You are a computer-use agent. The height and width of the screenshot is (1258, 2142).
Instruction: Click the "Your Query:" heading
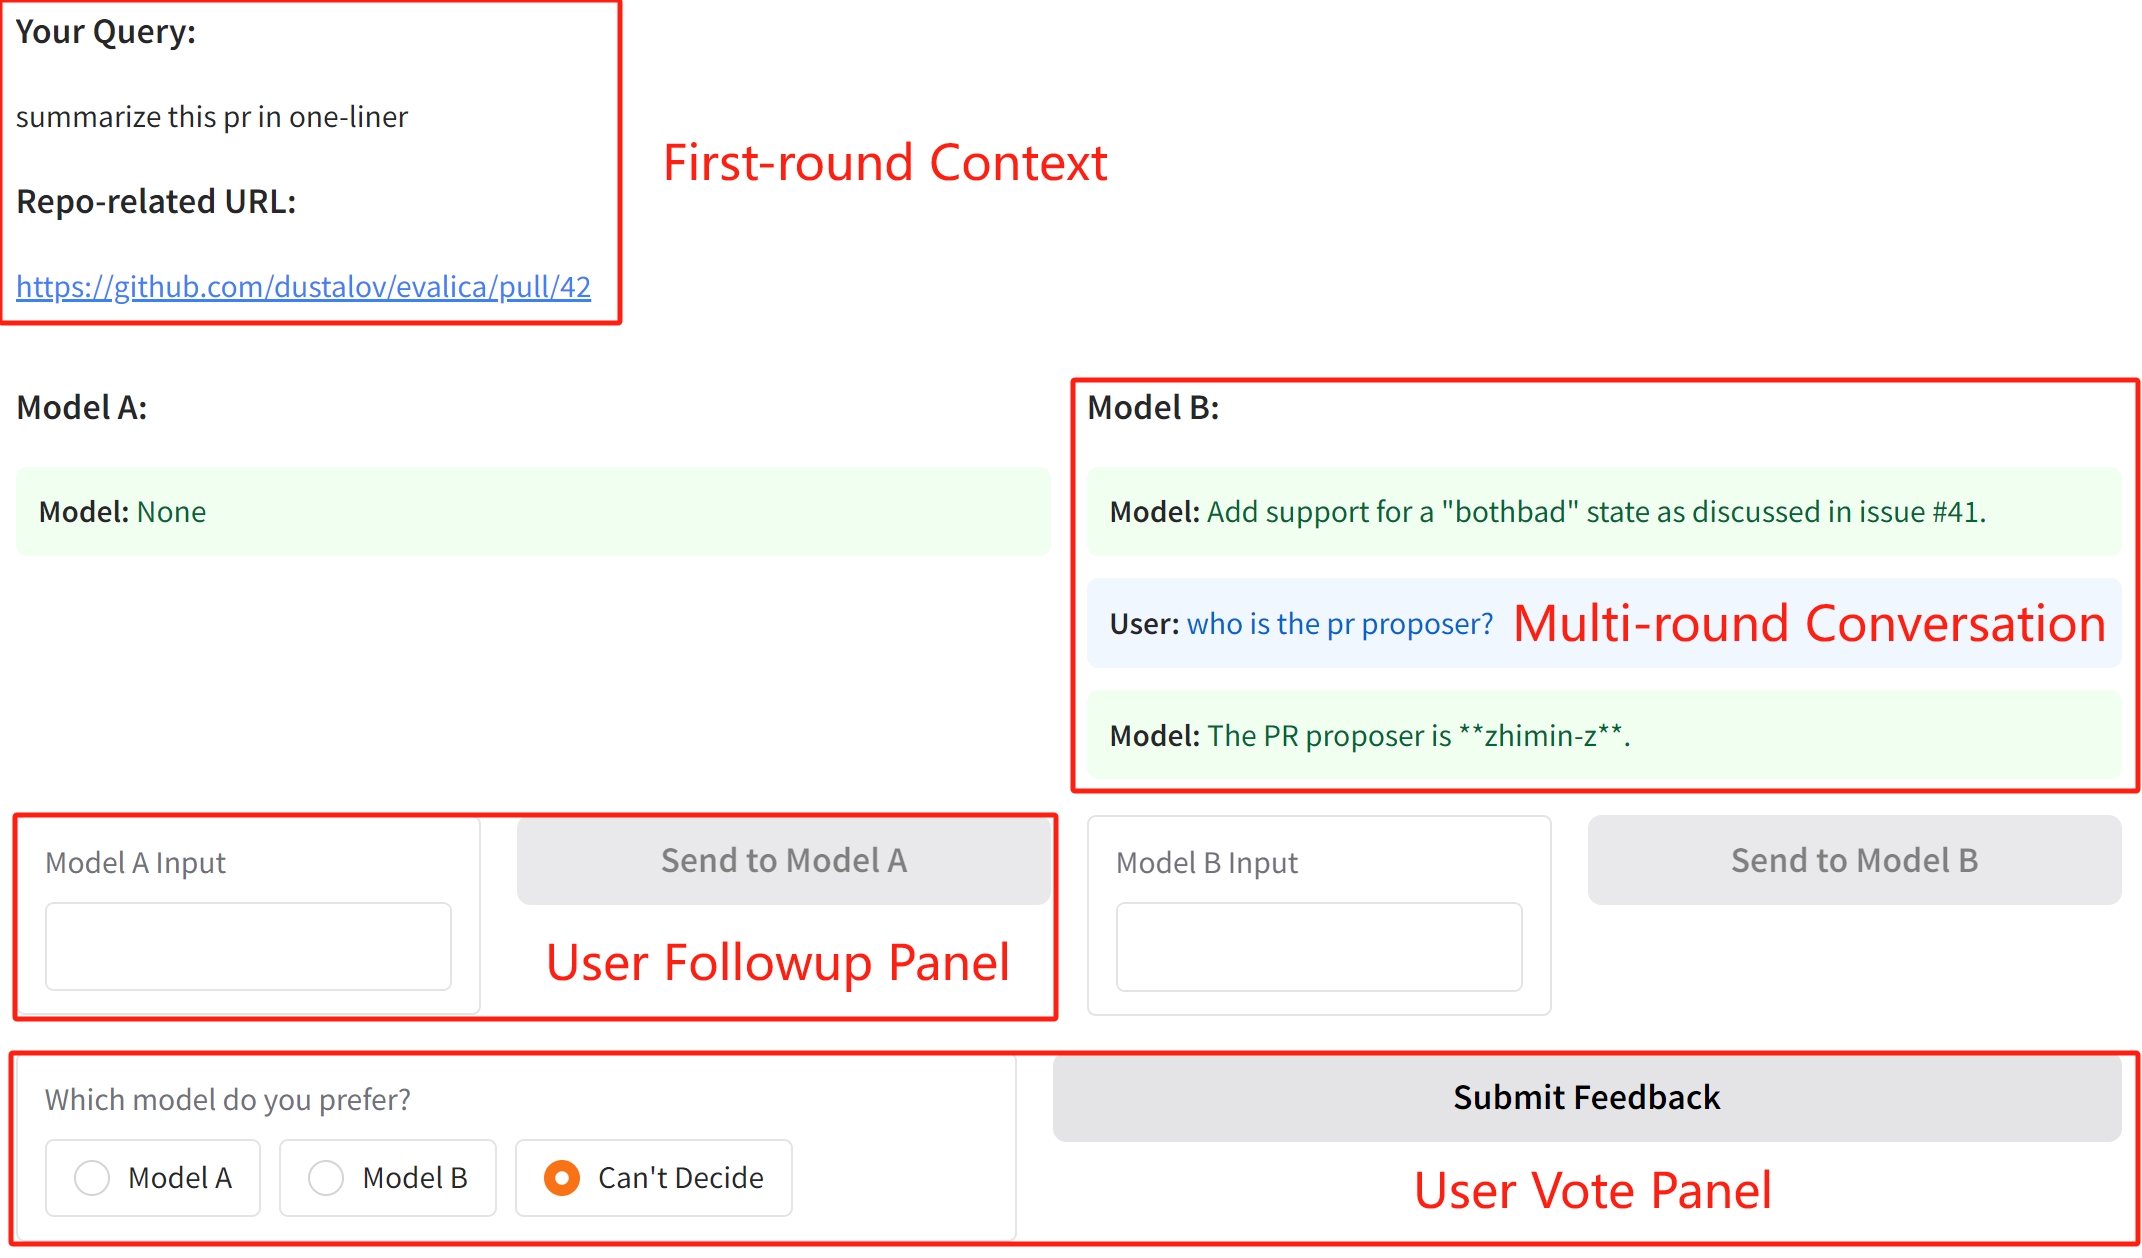click(x=106, y=32)
